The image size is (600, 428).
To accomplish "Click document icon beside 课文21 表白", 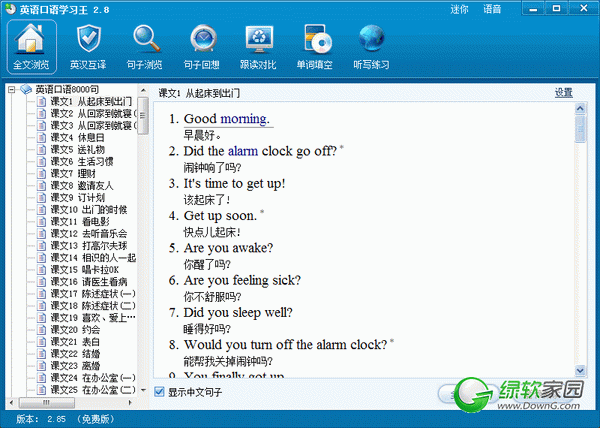I will pos(41,342).
